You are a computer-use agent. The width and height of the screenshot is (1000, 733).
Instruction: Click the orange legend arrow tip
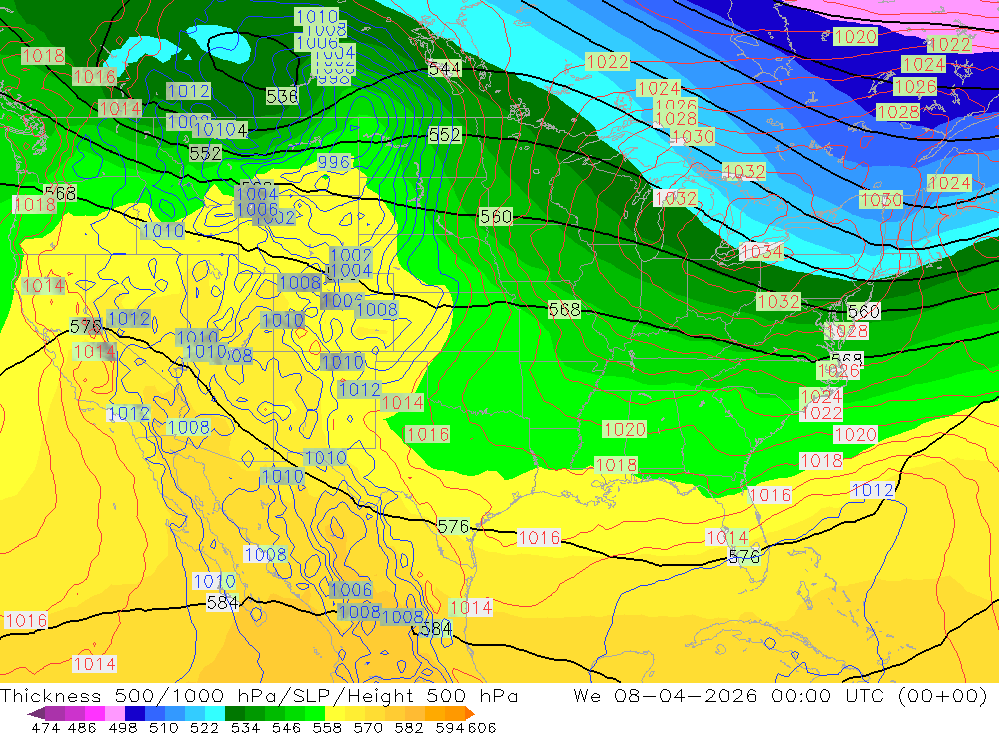[470, 713]
